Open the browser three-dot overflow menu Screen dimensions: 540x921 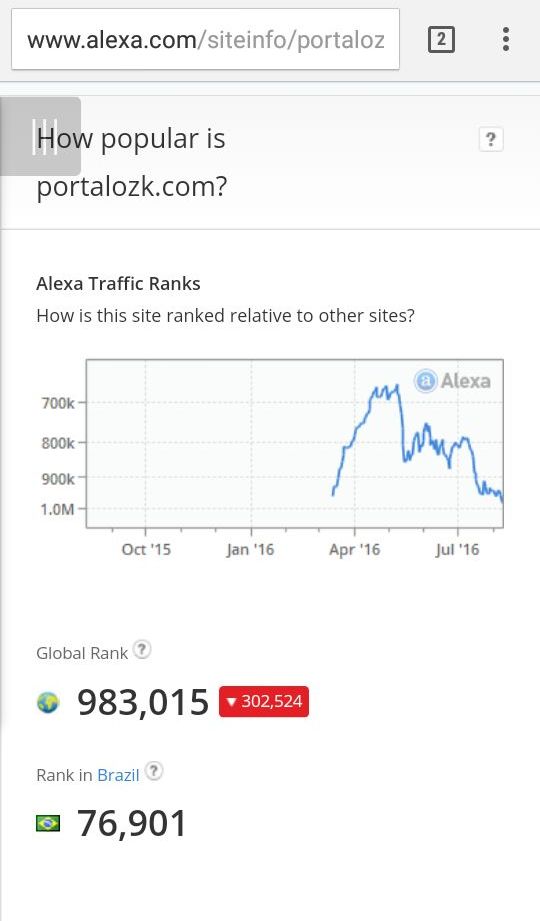pos(505,39)
